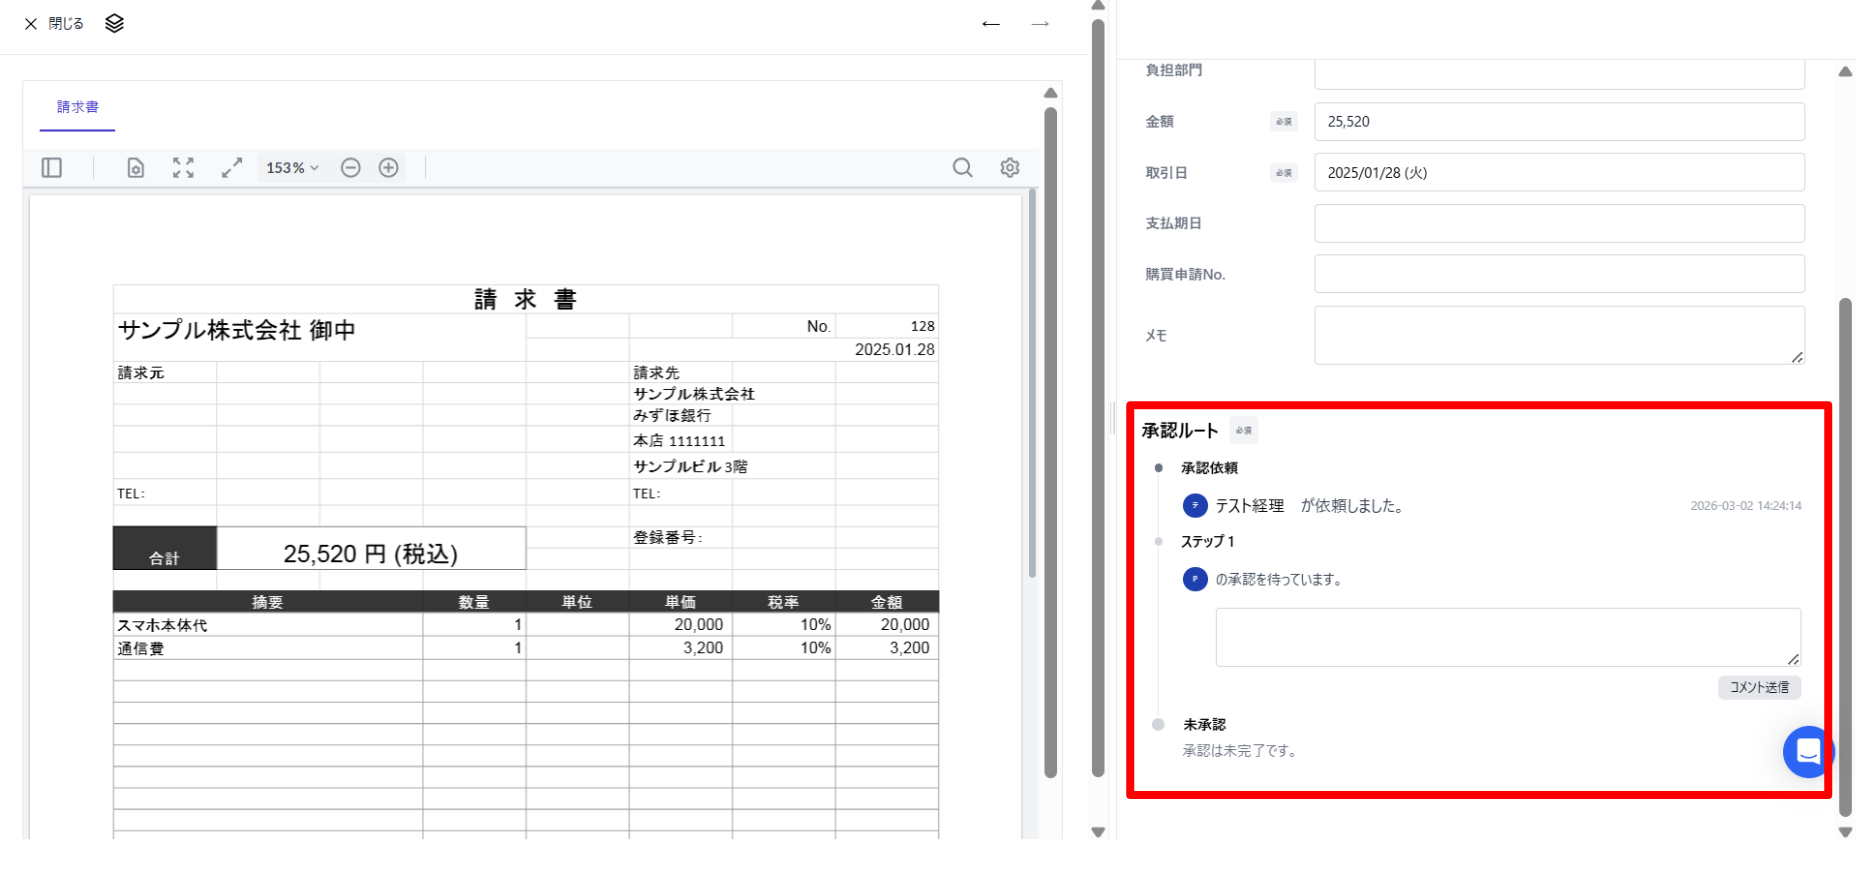Zoom in with the plus icon
1870x886 pixels.
click(x=389, y=168)
